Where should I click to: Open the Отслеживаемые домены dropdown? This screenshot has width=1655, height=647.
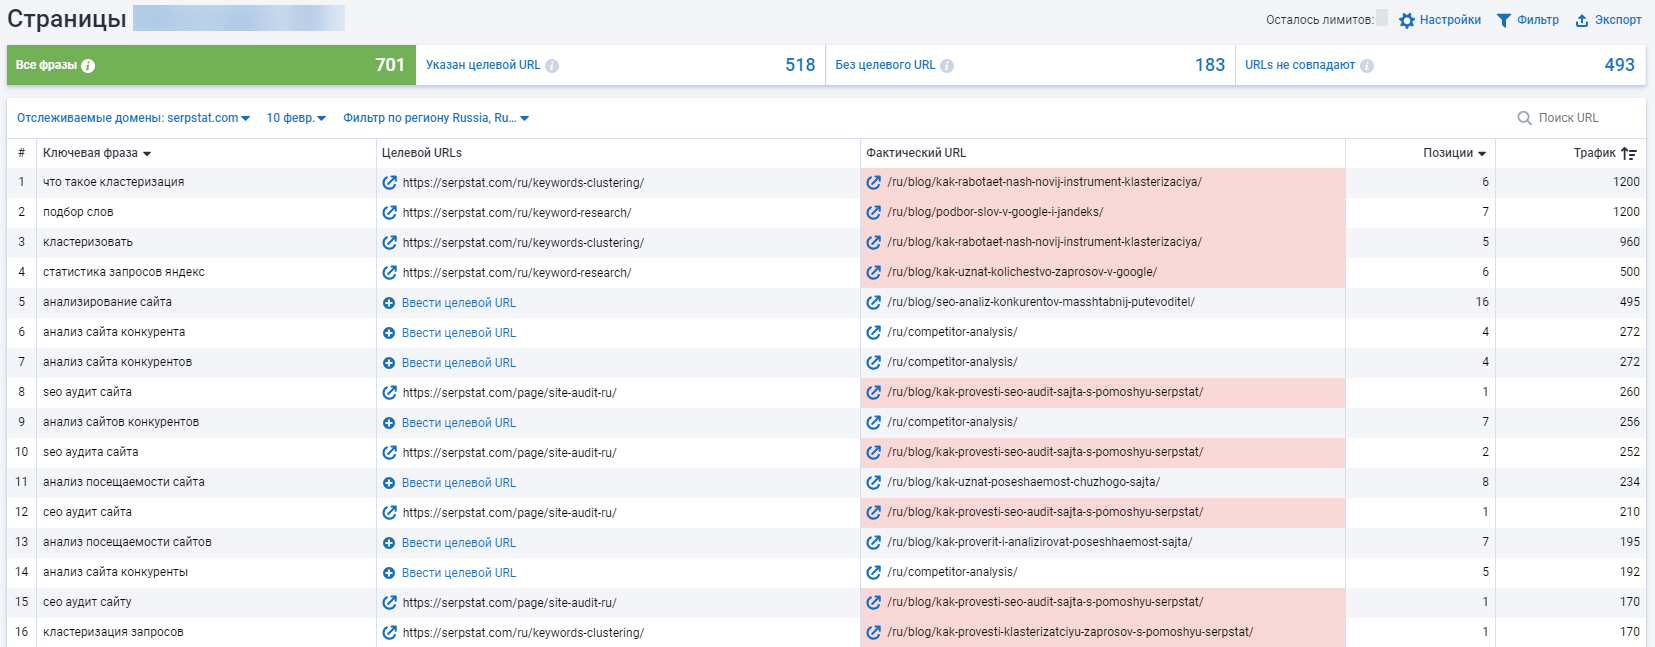coord(133,118)
